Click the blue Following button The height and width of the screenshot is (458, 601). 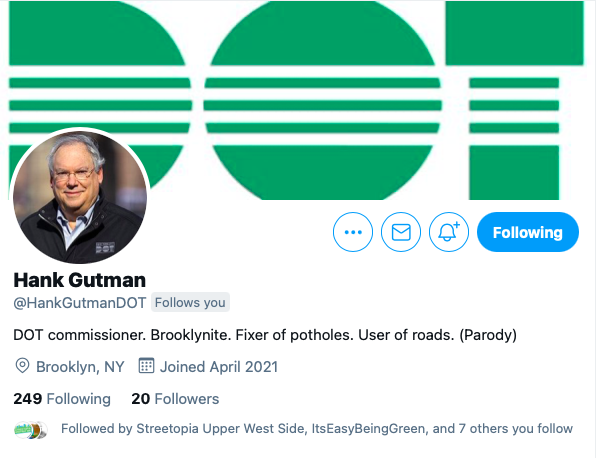(x=527, y=233)
